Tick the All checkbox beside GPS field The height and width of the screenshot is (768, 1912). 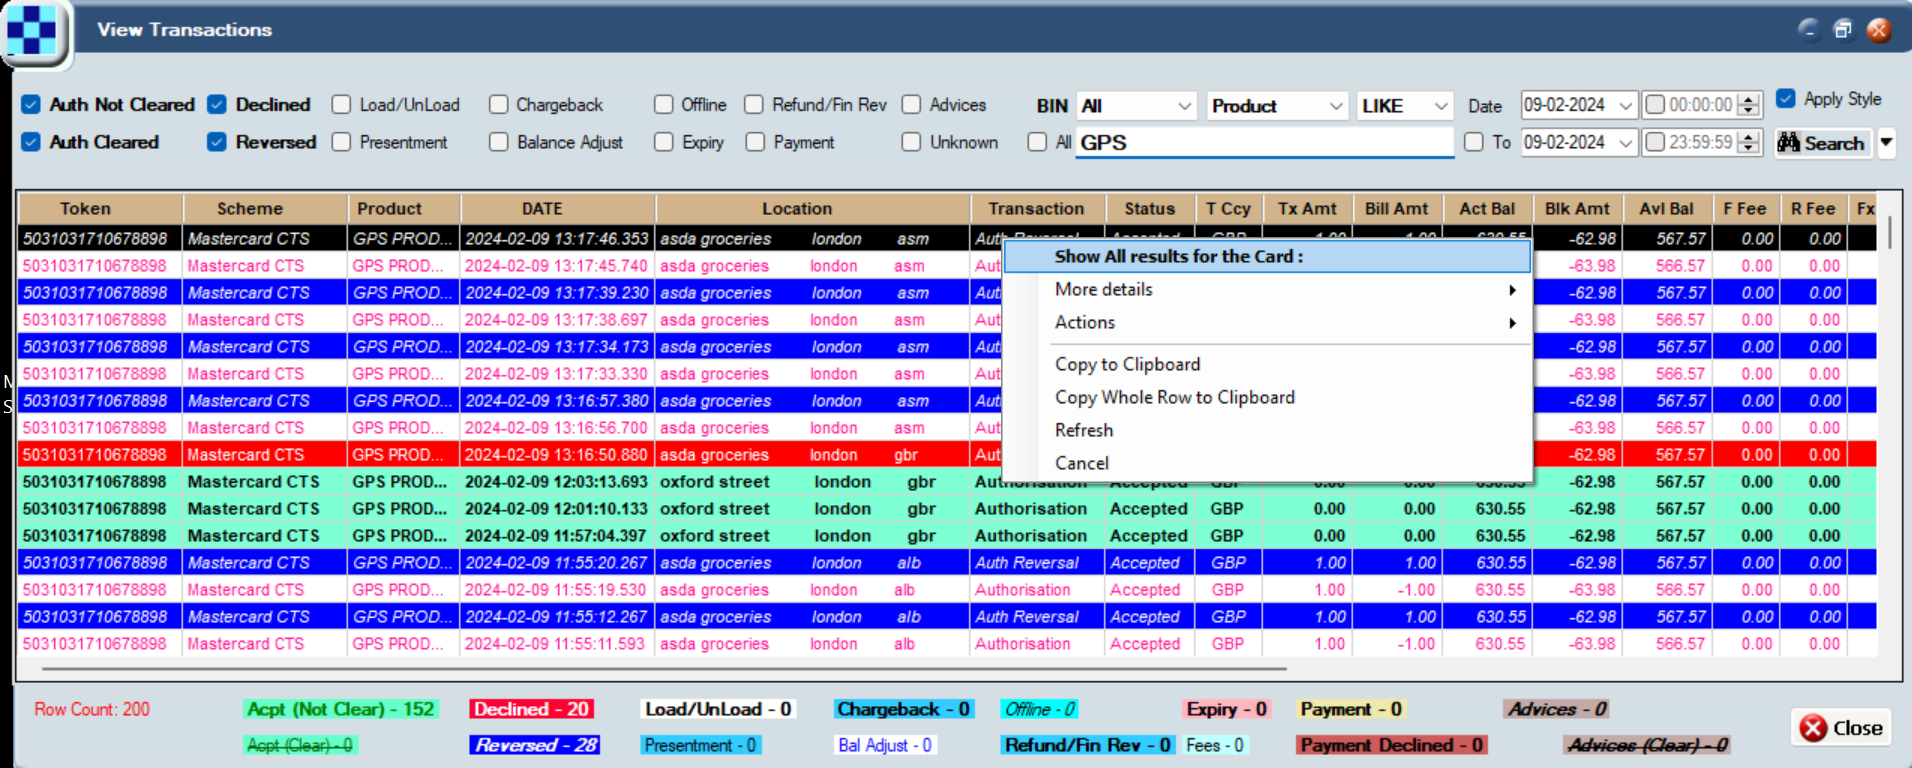click(1037, 142)
